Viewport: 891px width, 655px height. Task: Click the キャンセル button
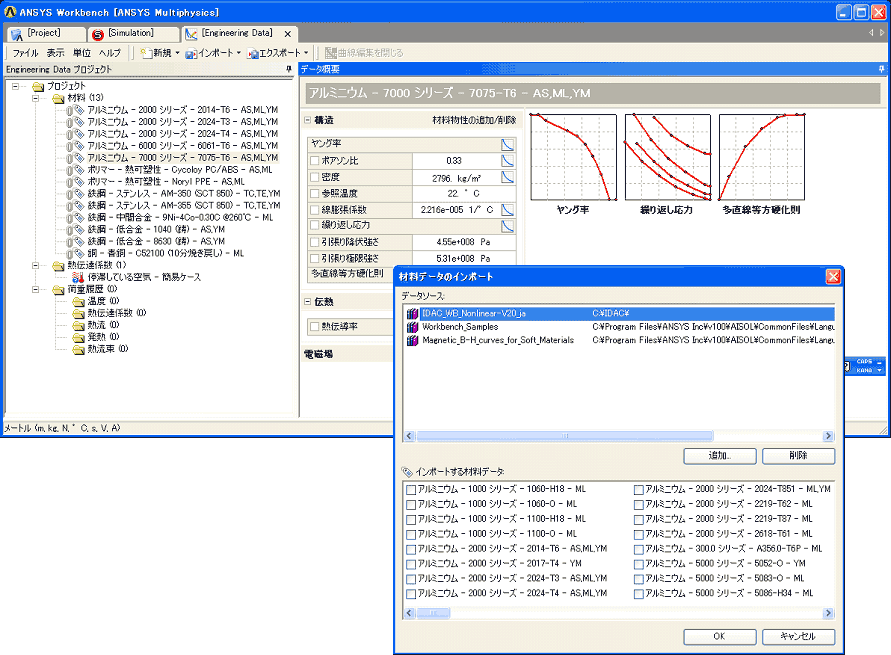[x=798, y=636]
